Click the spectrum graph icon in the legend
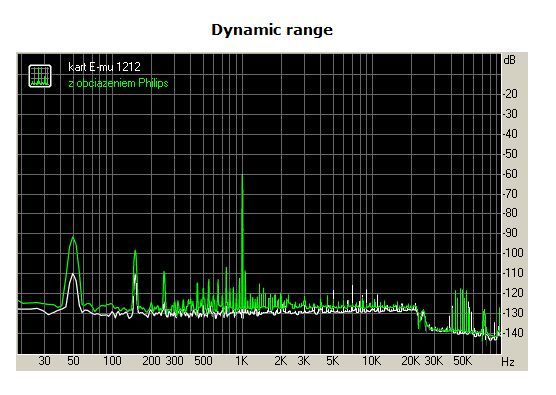The width and height of the screenshot is (556, 395). pyautogui.click(x=40, y=76)
